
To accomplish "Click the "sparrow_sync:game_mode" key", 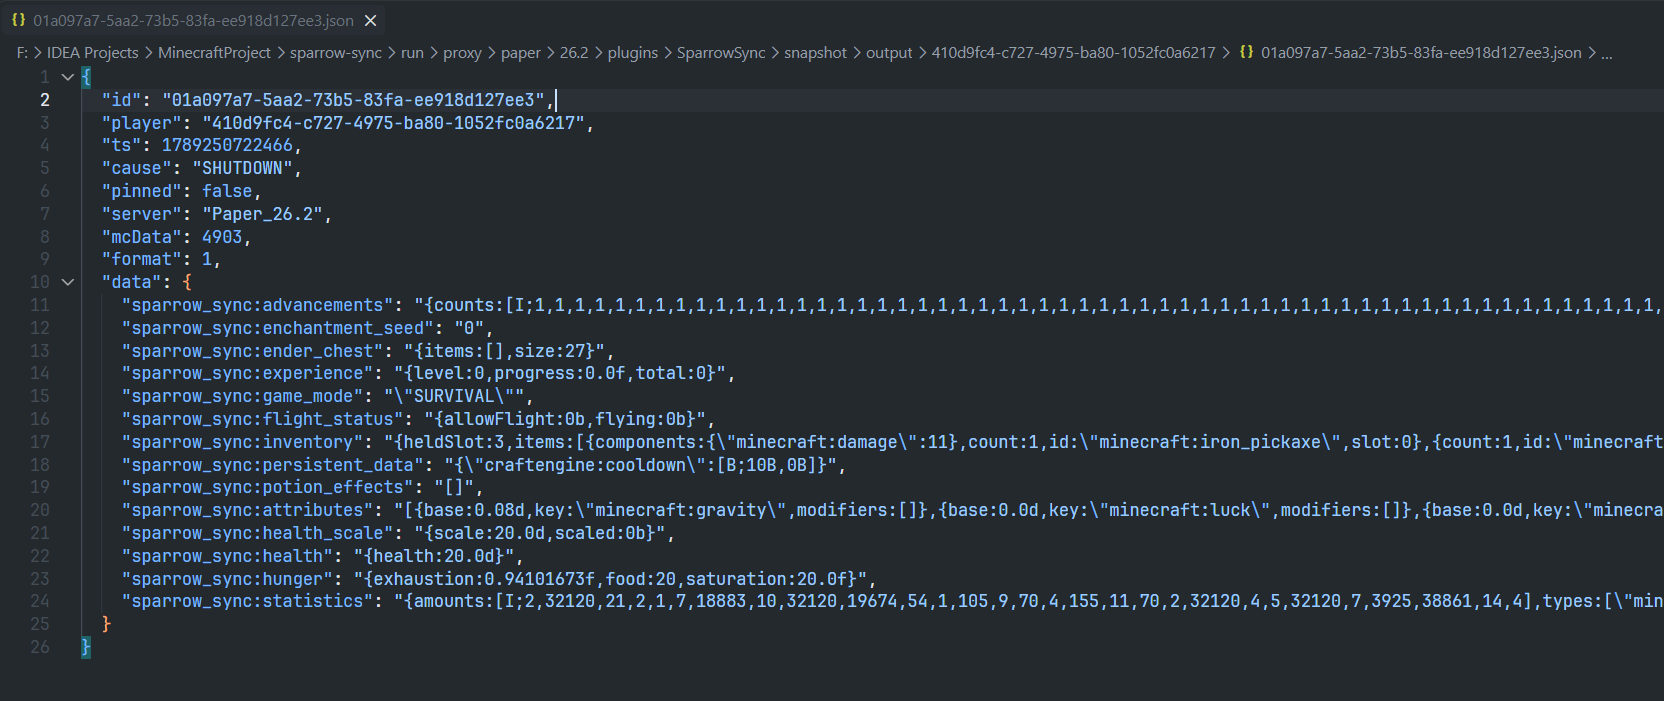I will tap(242, 396).
